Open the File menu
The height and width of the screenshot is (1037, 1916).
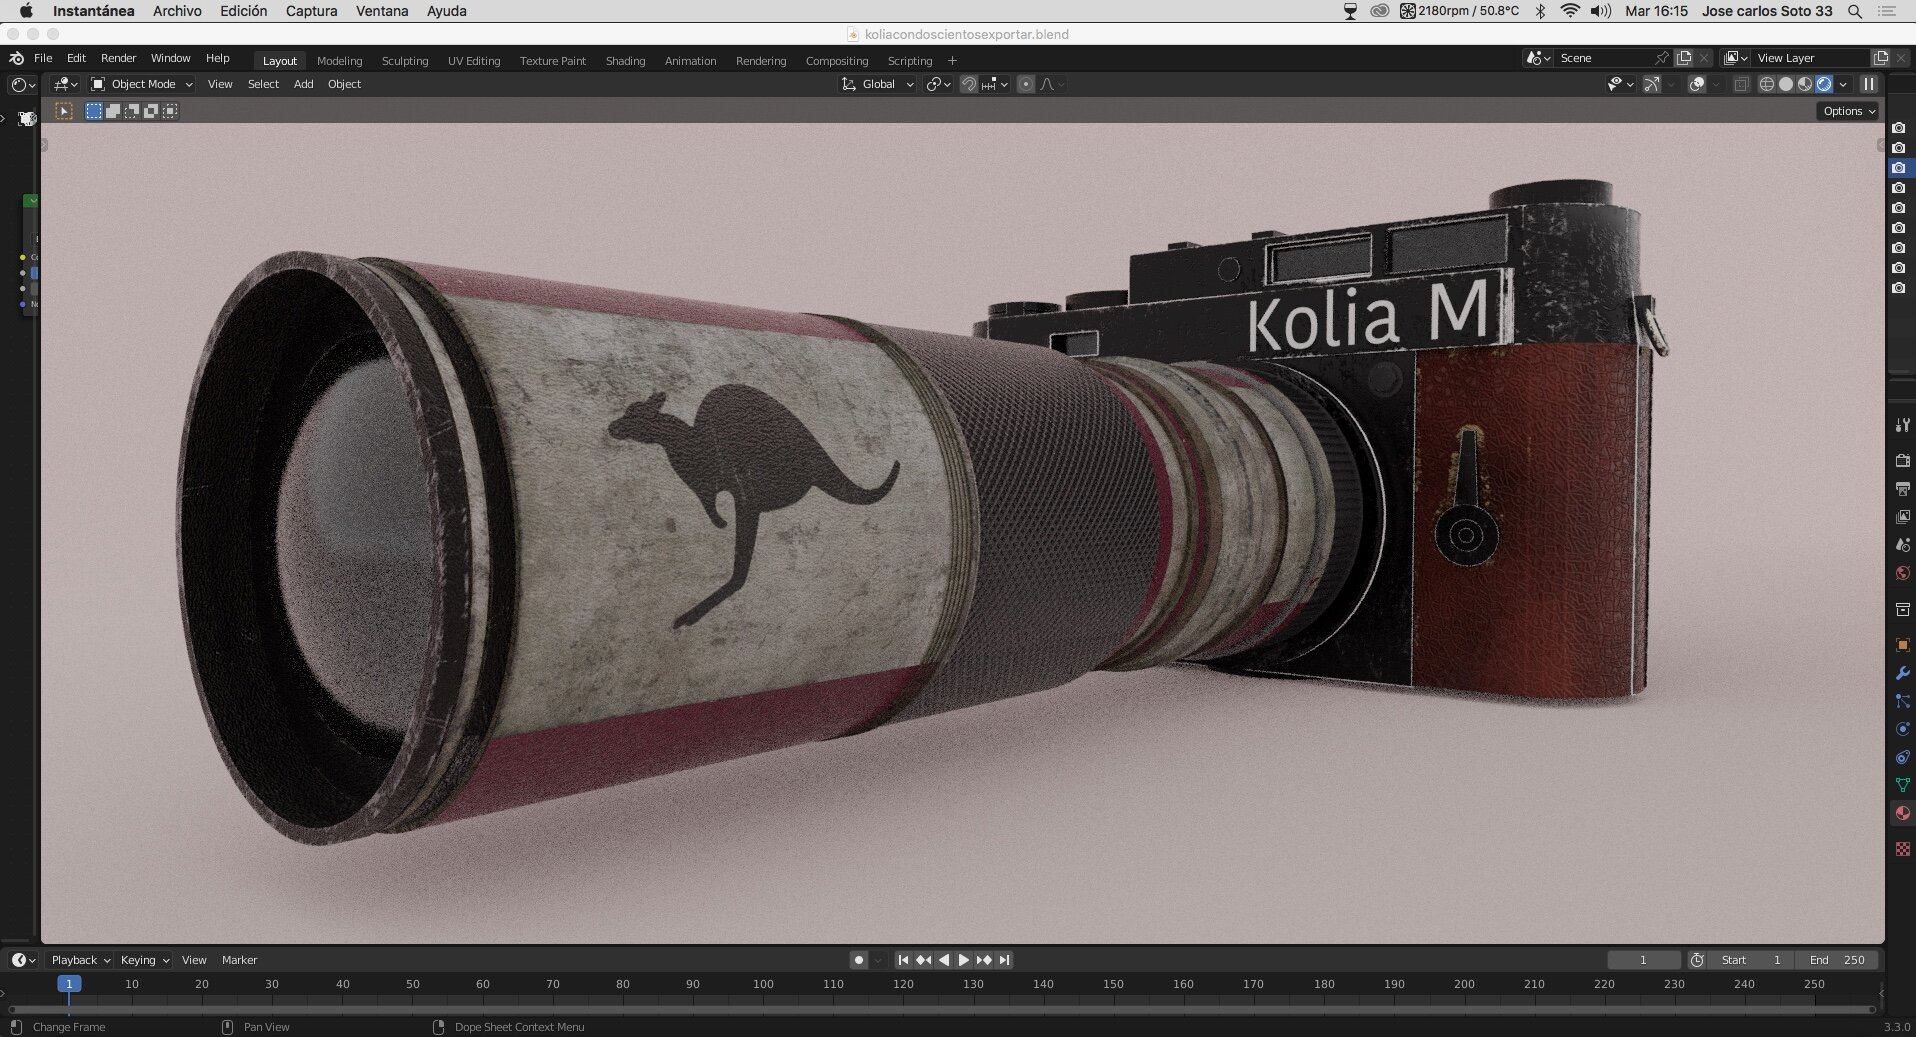tap(43, 58)
